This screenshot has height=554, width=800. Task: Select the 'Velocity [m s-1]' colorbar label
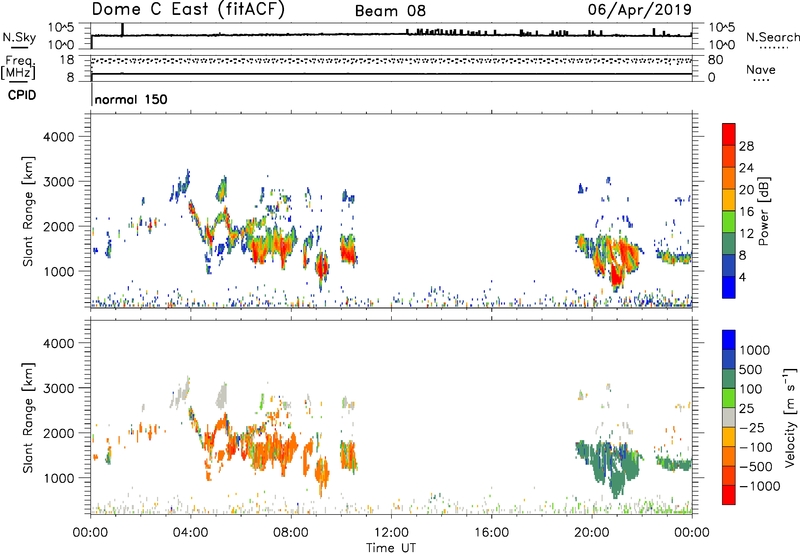pyautogui.click(x=791, y=417)
